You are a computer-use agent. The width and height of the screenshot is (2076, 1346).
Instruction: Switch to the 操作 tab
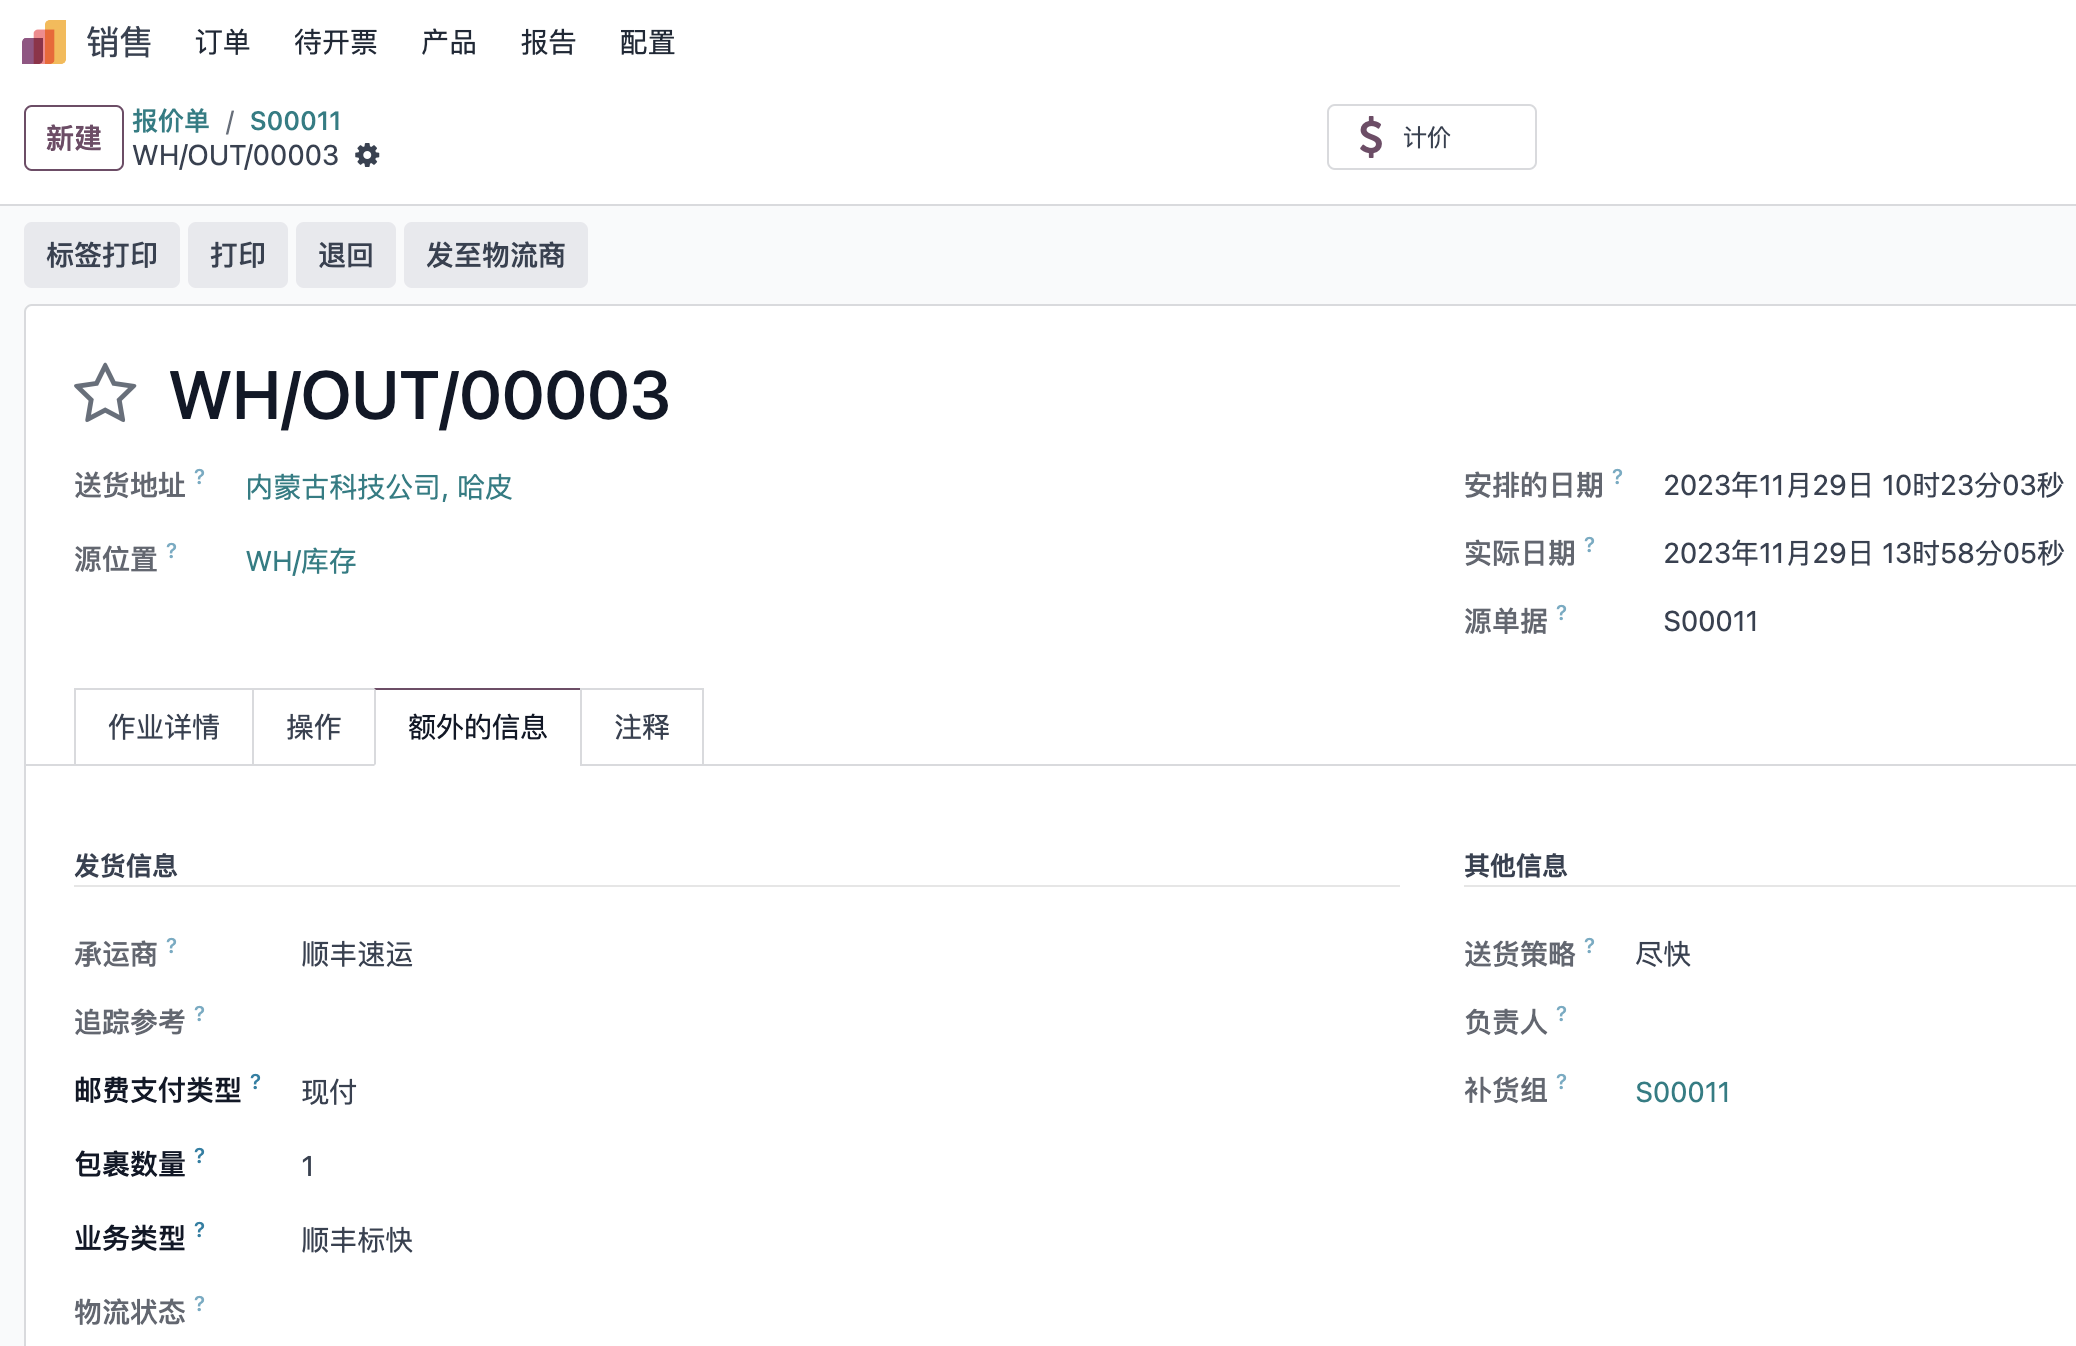(314, 727)
